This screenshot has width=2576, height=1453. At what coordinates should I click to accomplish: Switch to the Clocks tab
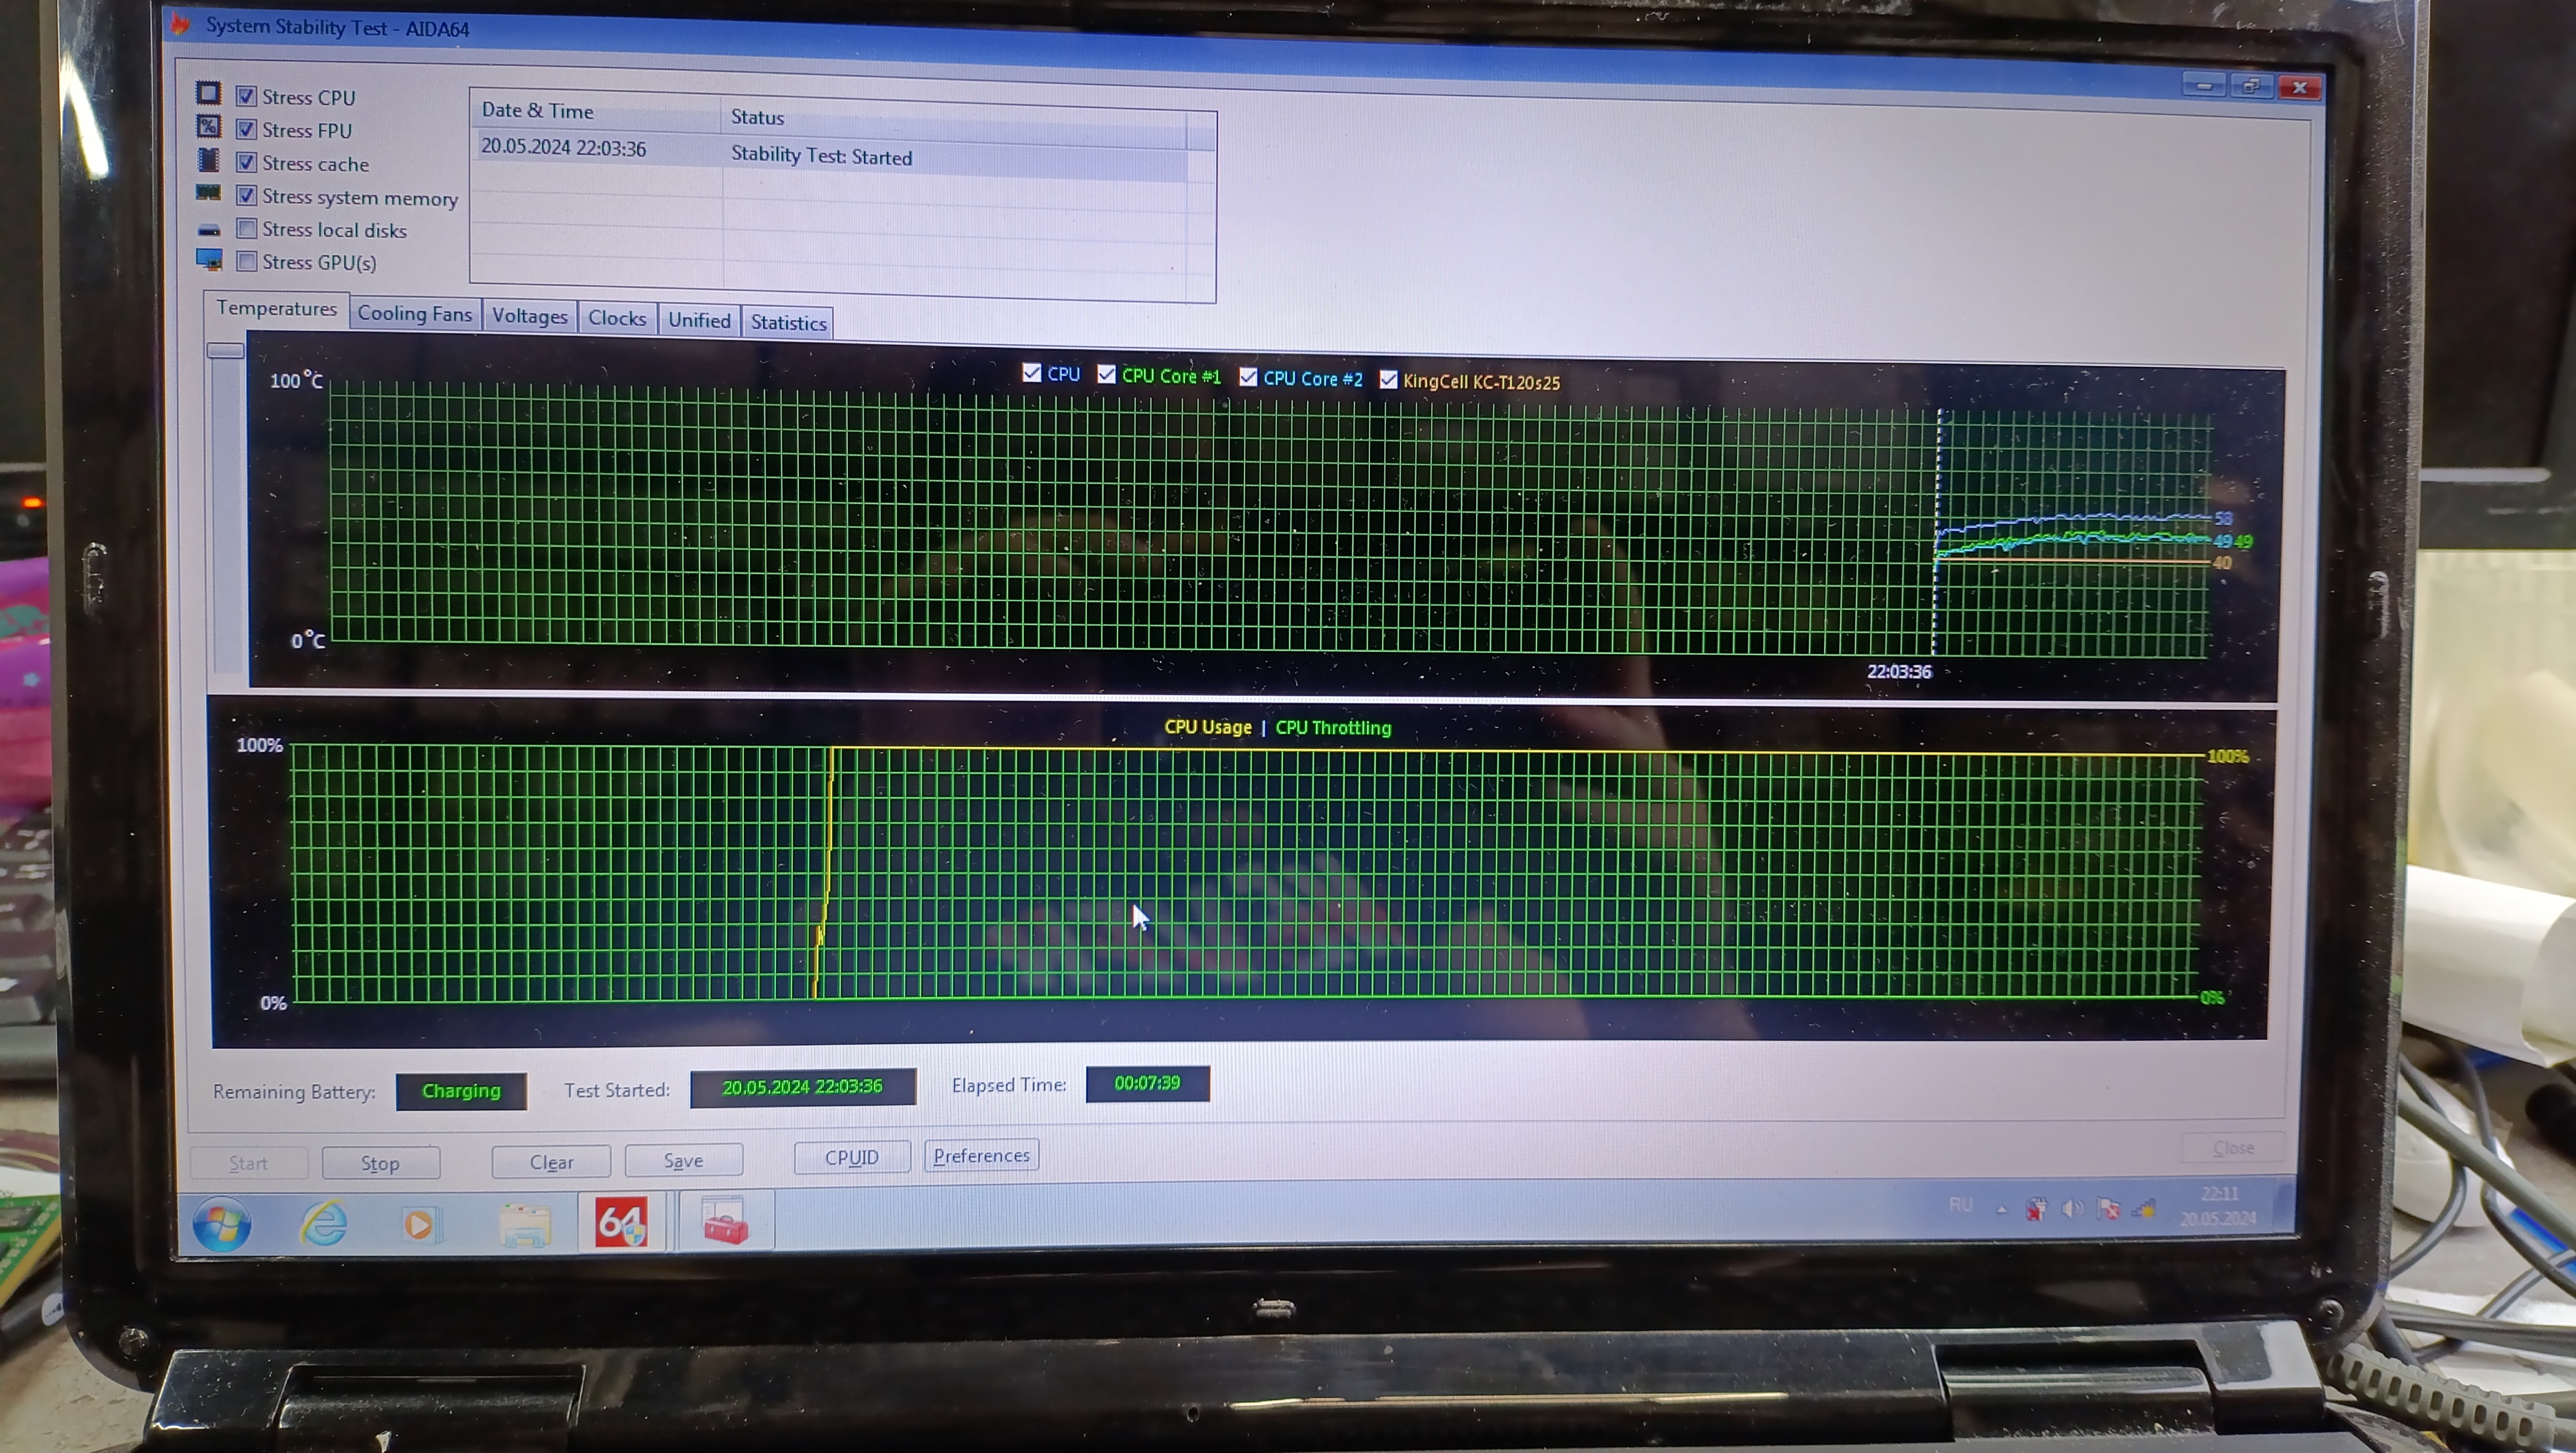(617, 318)
